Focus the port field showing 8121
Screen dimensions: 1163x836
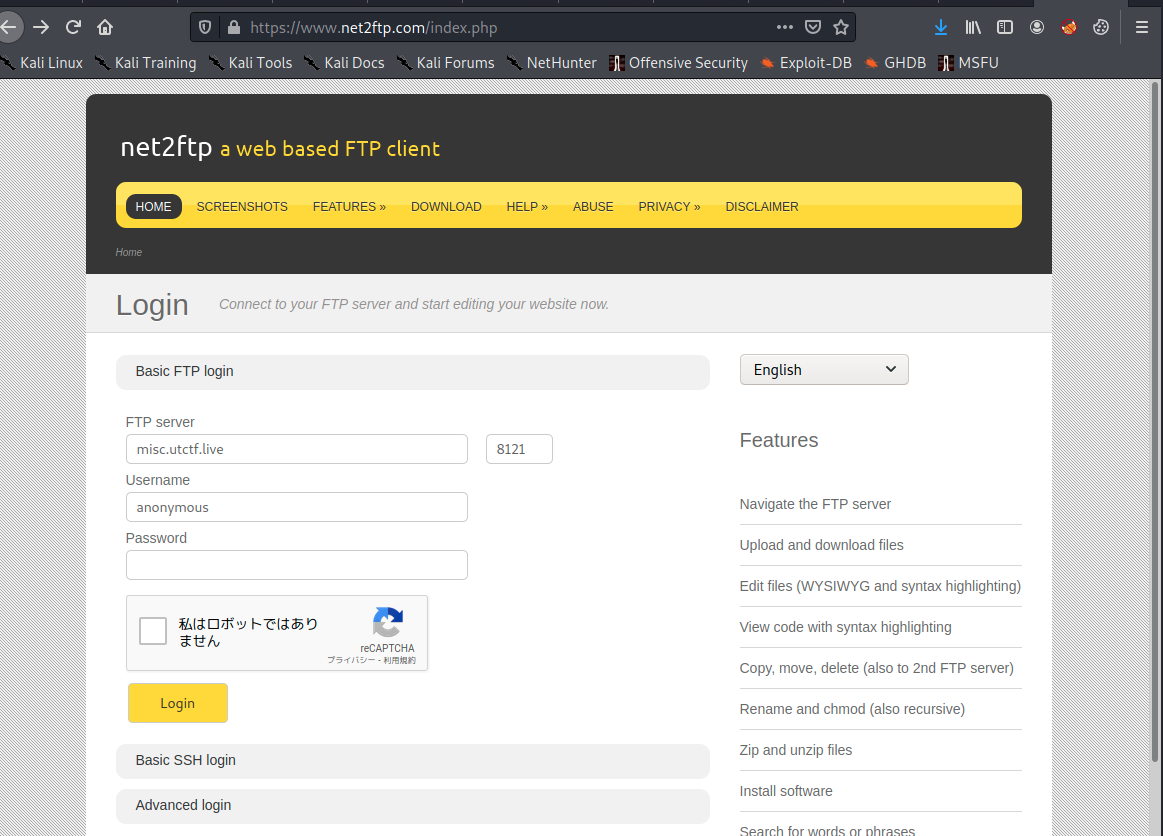(x=519, y=449)
